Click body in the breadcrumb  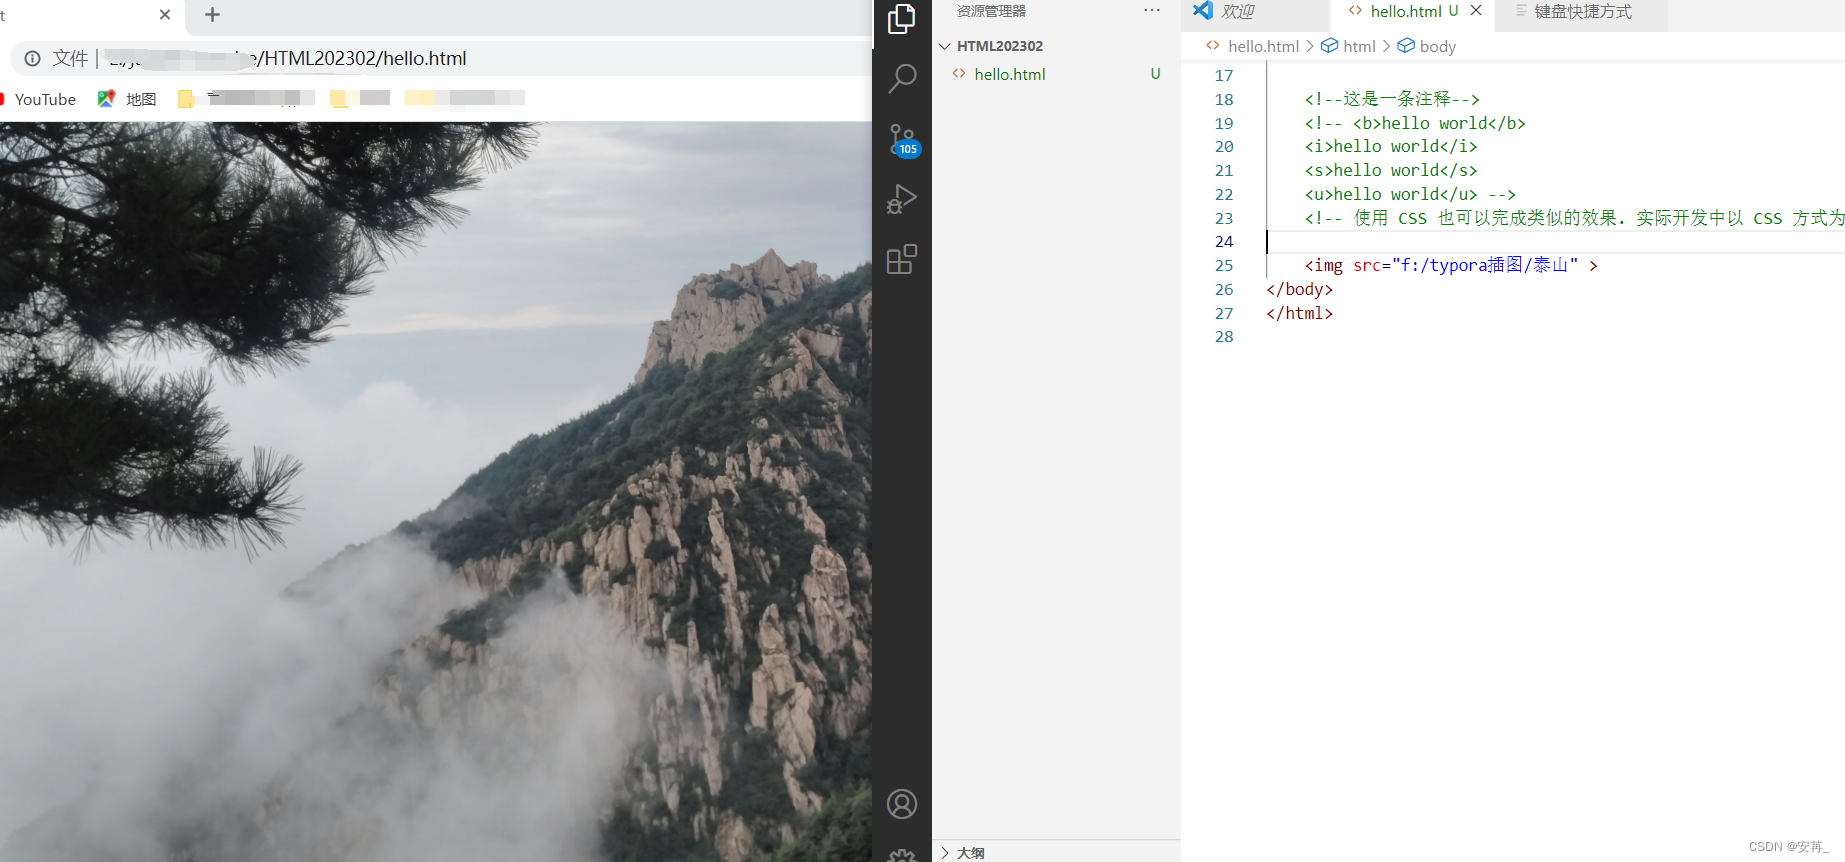(x=1427, y=46)
